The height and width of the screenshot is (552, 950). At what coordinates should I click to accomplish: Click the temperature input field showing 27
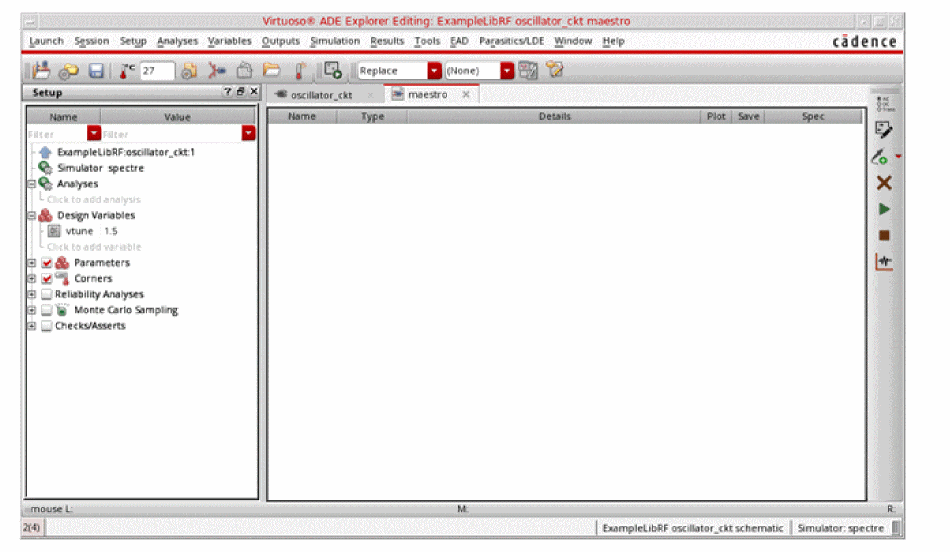point(157,71)
